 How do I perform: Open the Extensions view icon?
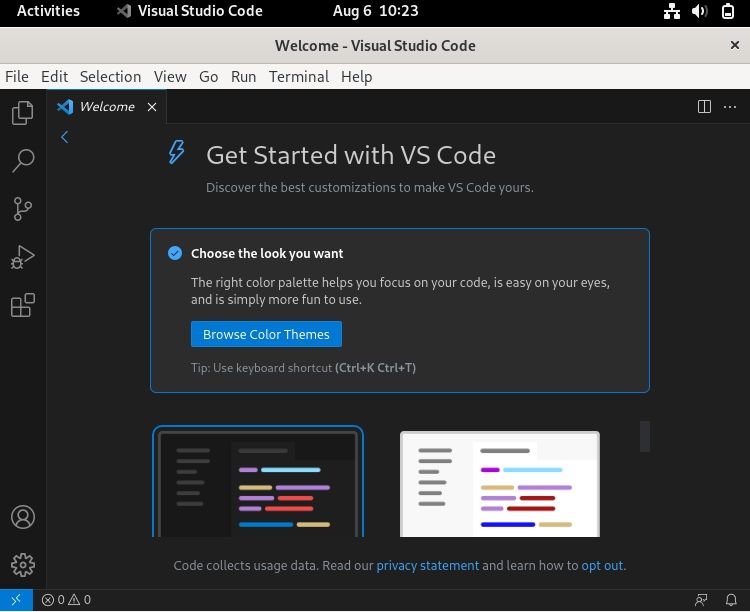[x=22, y=305]
